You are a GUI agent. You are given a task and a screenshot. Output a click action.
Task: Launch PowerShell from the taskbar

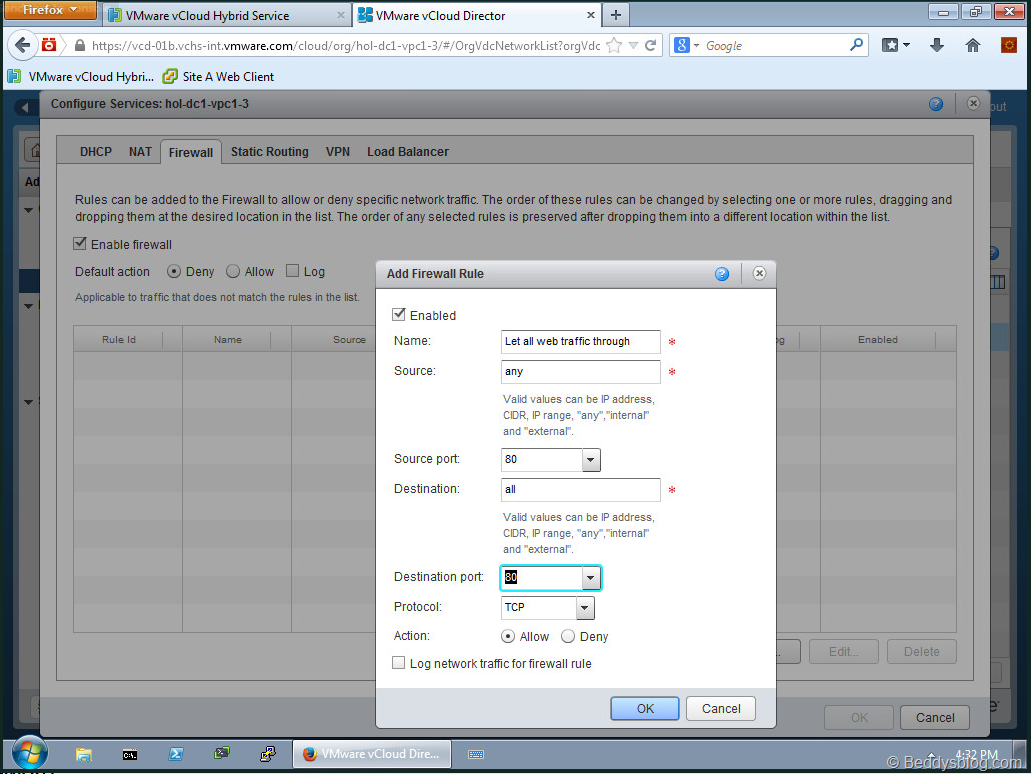176,754
